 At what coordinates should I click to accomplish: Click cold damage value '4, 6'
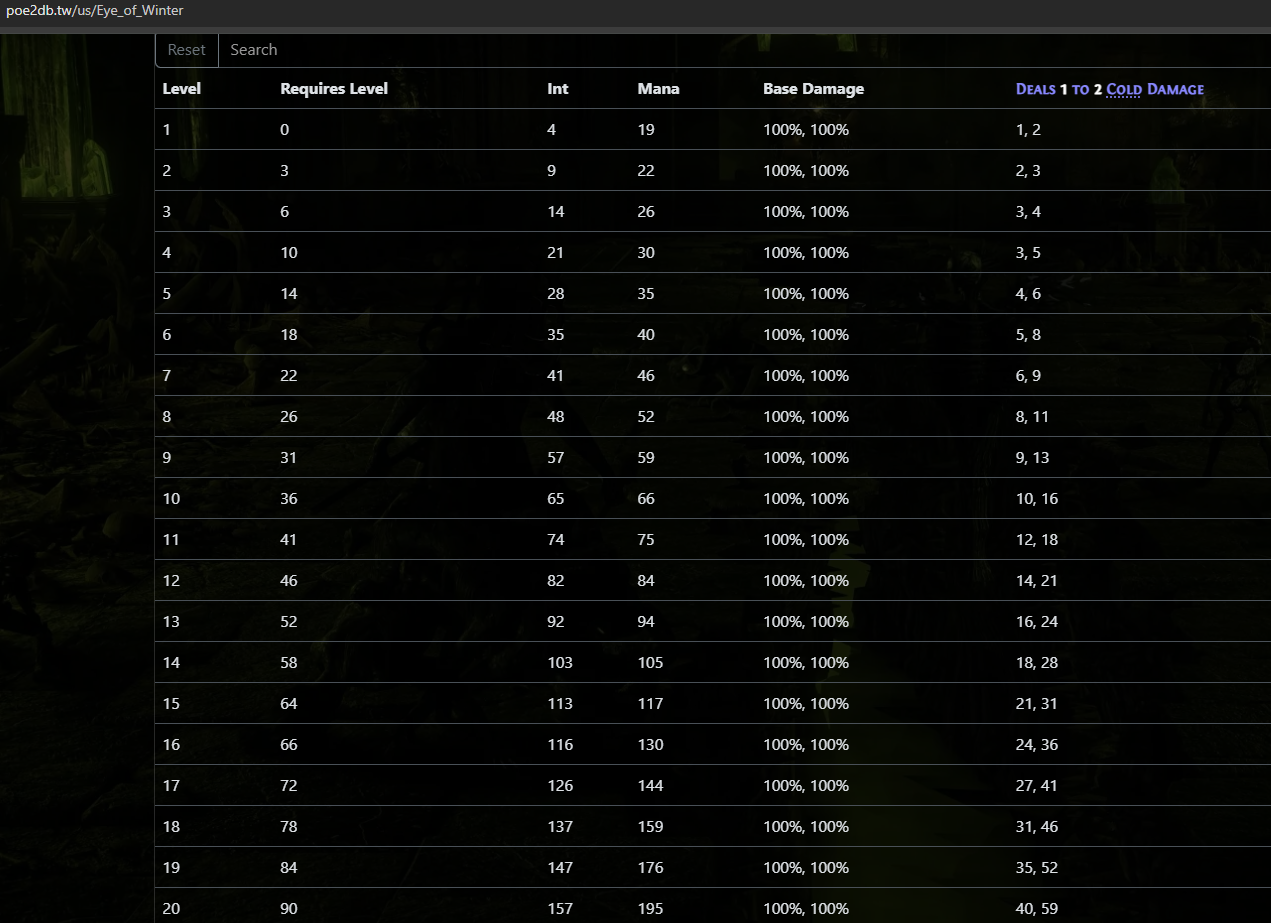(x=1028, y=294)
